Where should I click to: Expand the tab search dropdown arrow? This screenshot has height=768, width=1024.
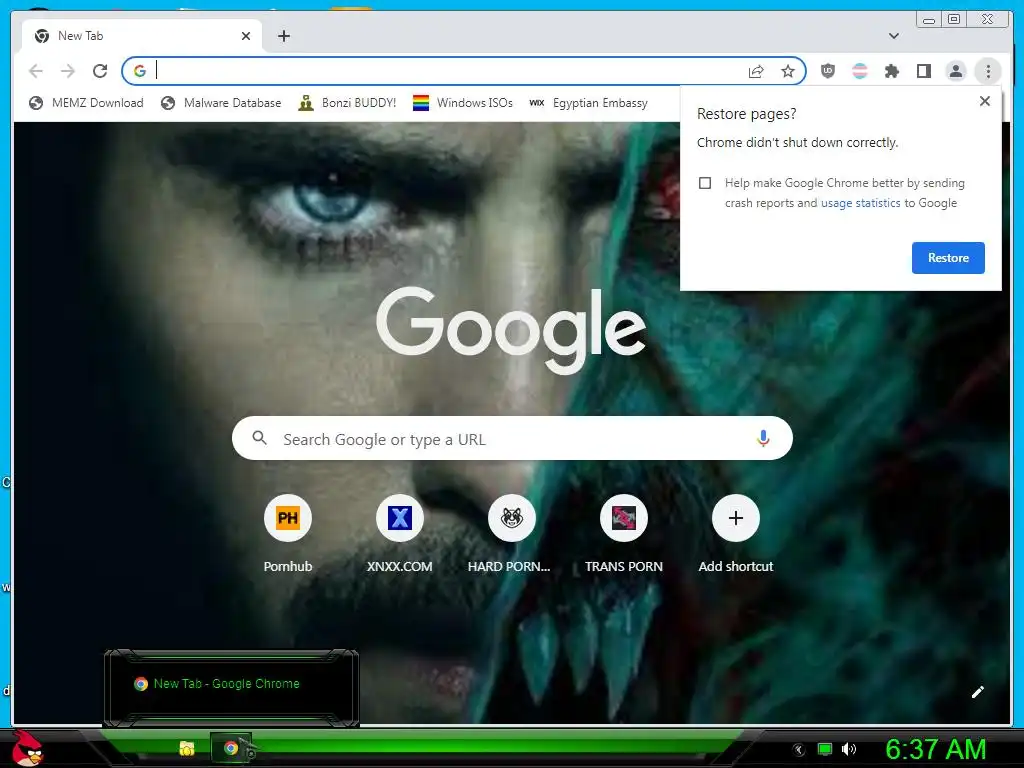click(x=894, y=36)
